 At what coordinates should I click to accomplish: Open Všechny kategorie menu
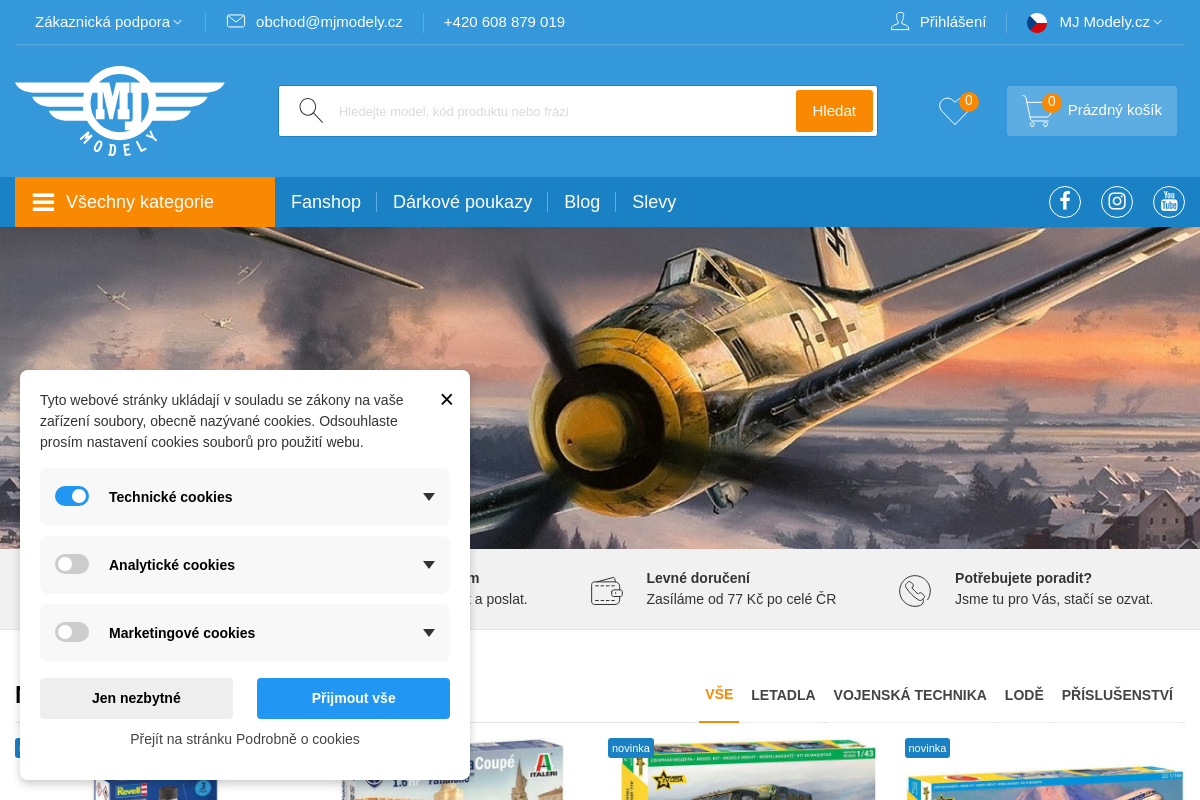click(x=145, y=202)
